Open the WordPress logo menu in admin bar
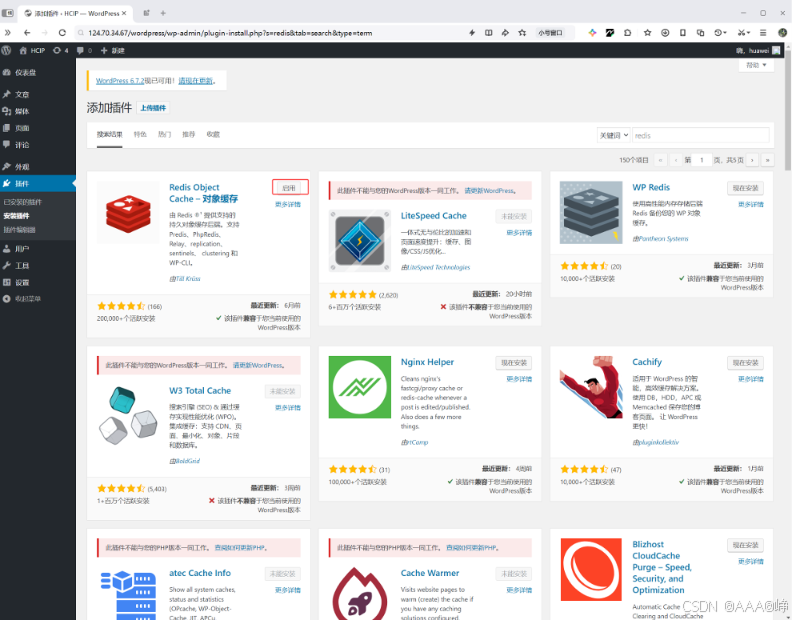Image resolution: width=792 pixels, height=620 pixels. [7, 51]
